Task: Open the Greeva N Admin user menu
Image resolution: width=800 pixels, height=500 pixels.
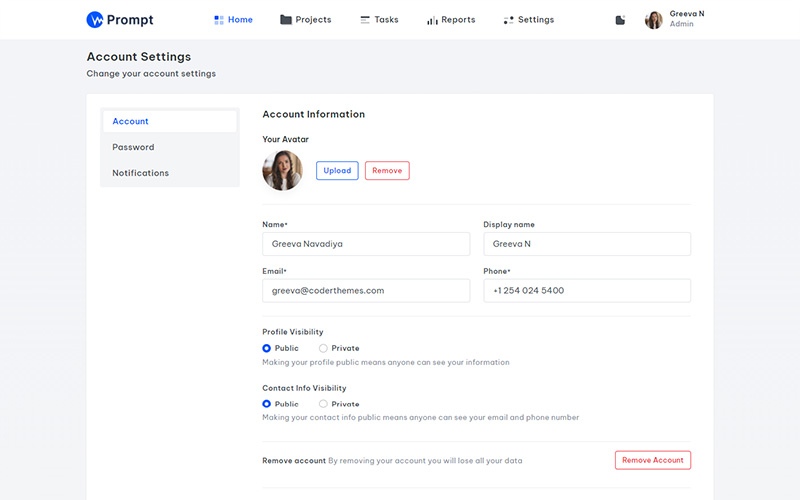Action: (x=686, y=19)
